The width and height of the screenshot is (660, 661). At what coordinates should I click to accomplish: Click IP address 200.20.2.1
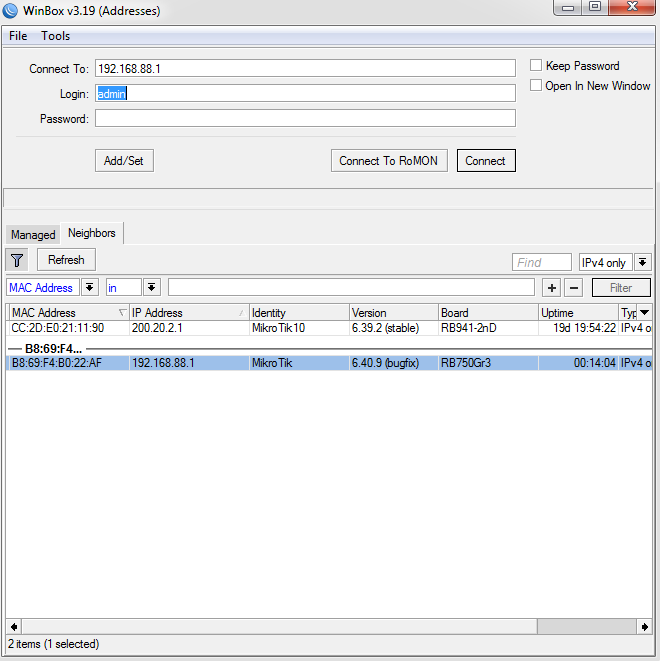point(157,328)
